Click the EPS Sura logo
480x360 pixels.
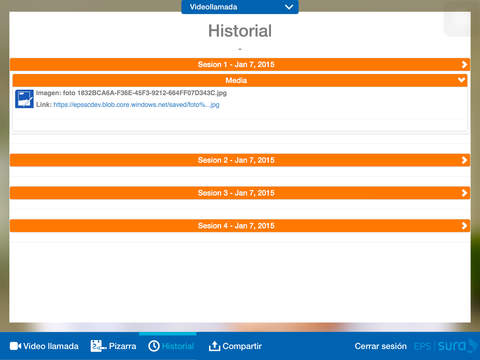coord(445,346)
